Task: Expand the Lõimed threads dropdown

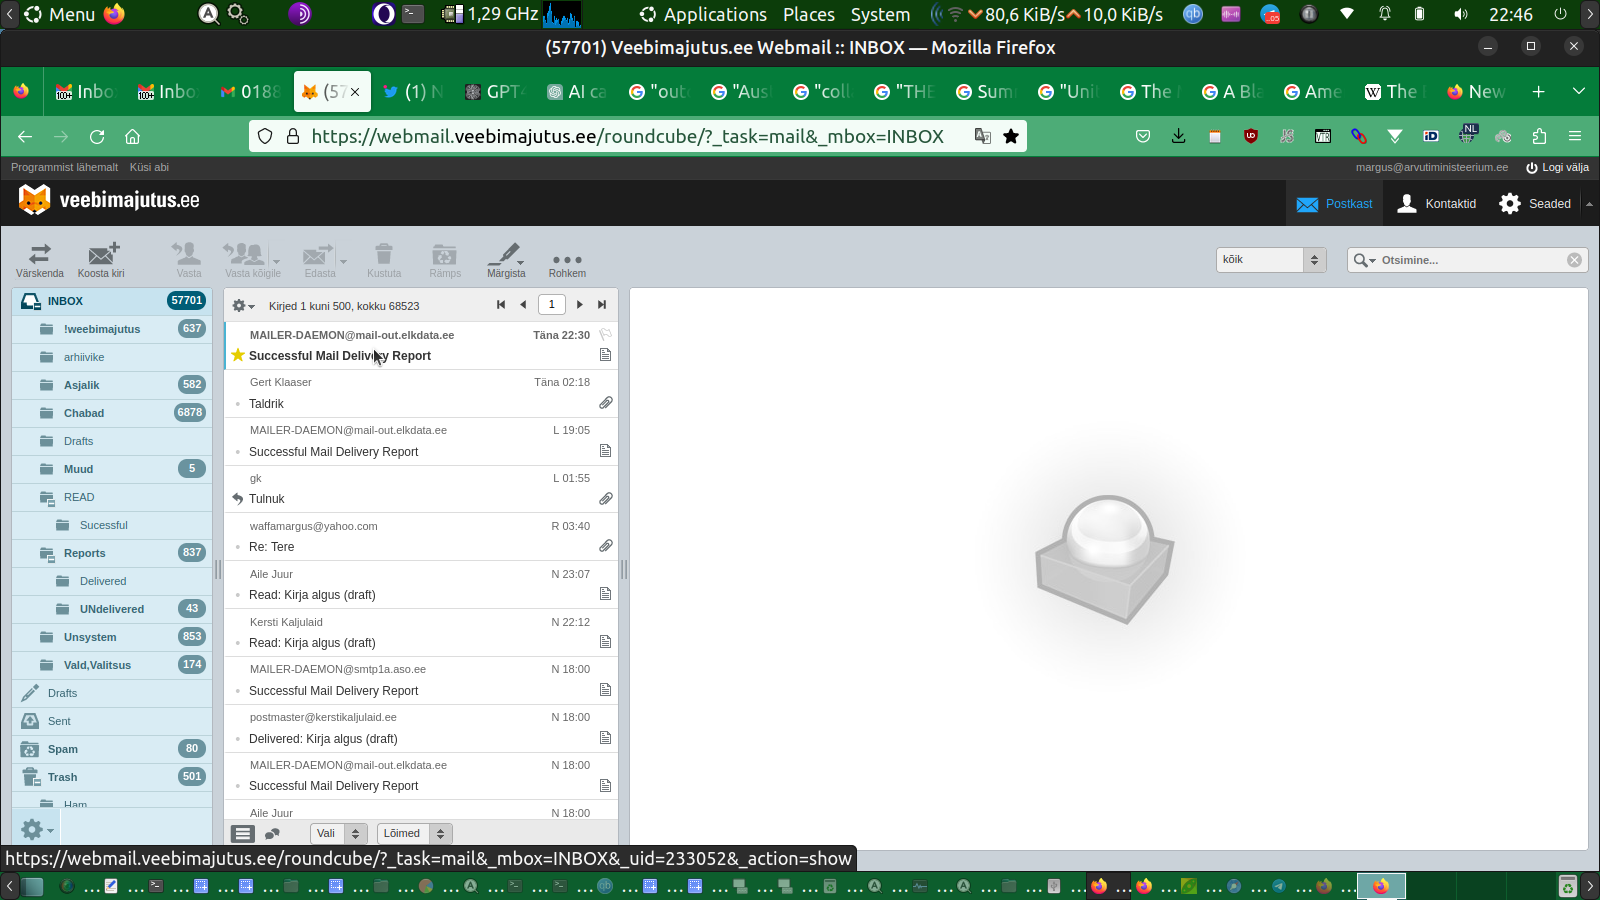Action: [414, 833]
